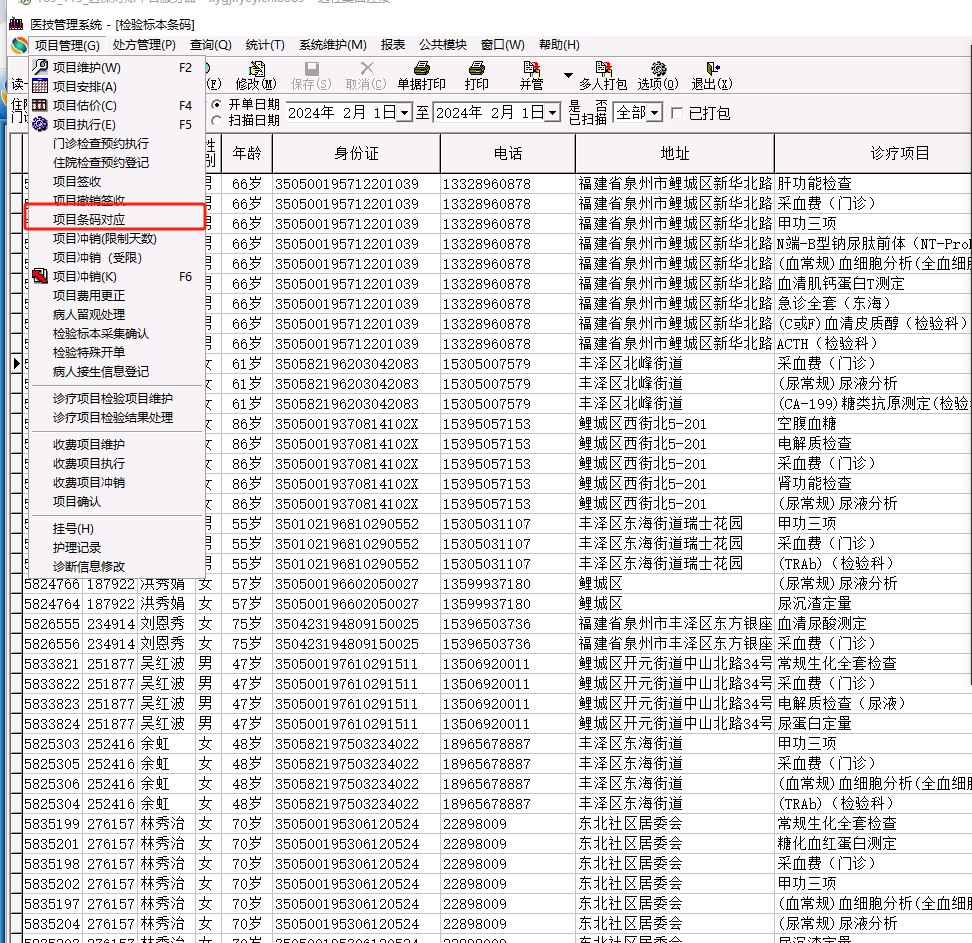This screenshot has height=943, width=972.
Task: Click the 项目执行(E) gear icon
Action: pos(40,124)
